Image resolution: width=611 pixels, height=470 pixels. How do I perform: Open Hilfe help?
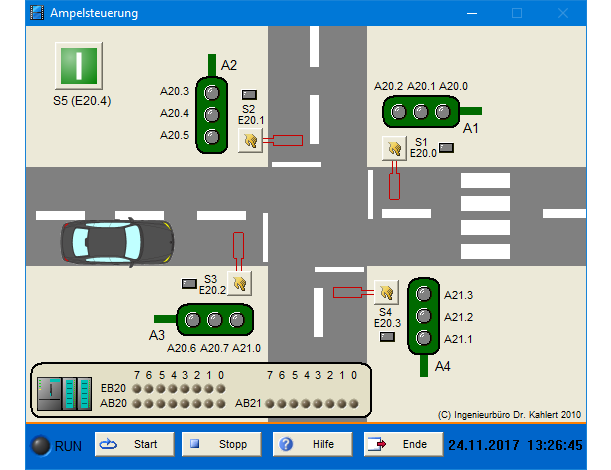pos(313,444)
